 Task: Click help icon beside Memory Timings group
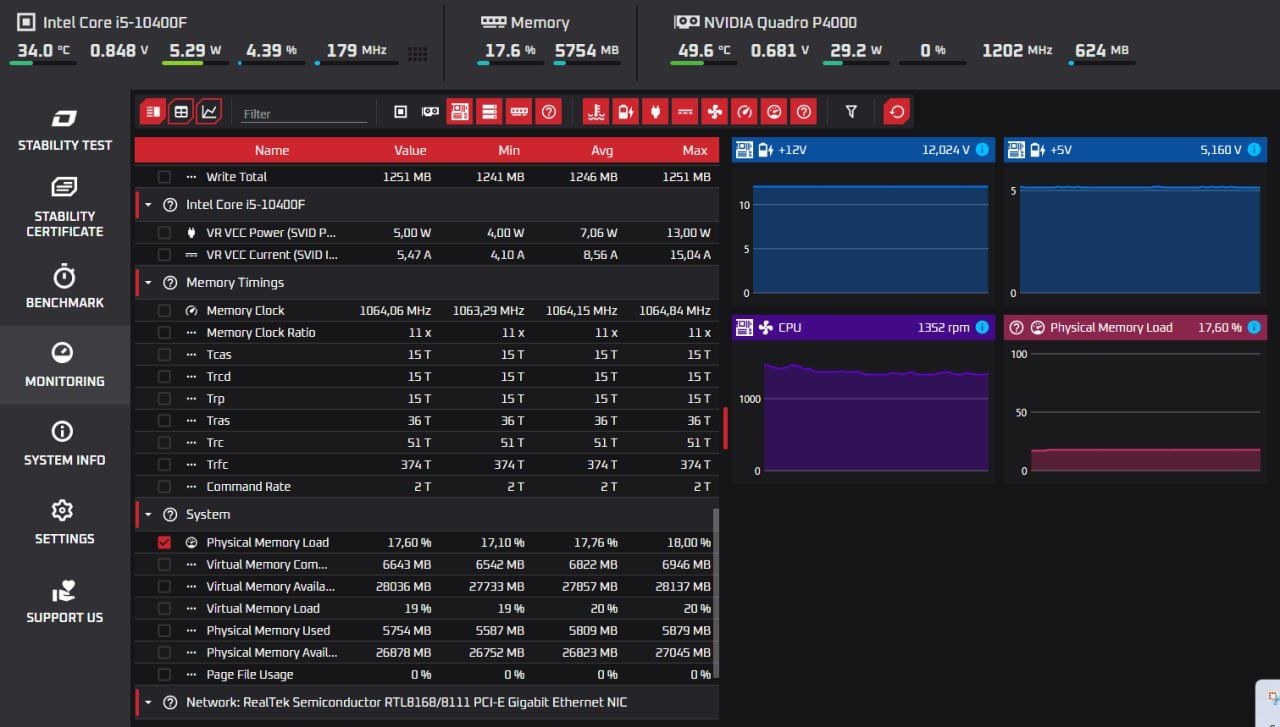tap(170, 283)
